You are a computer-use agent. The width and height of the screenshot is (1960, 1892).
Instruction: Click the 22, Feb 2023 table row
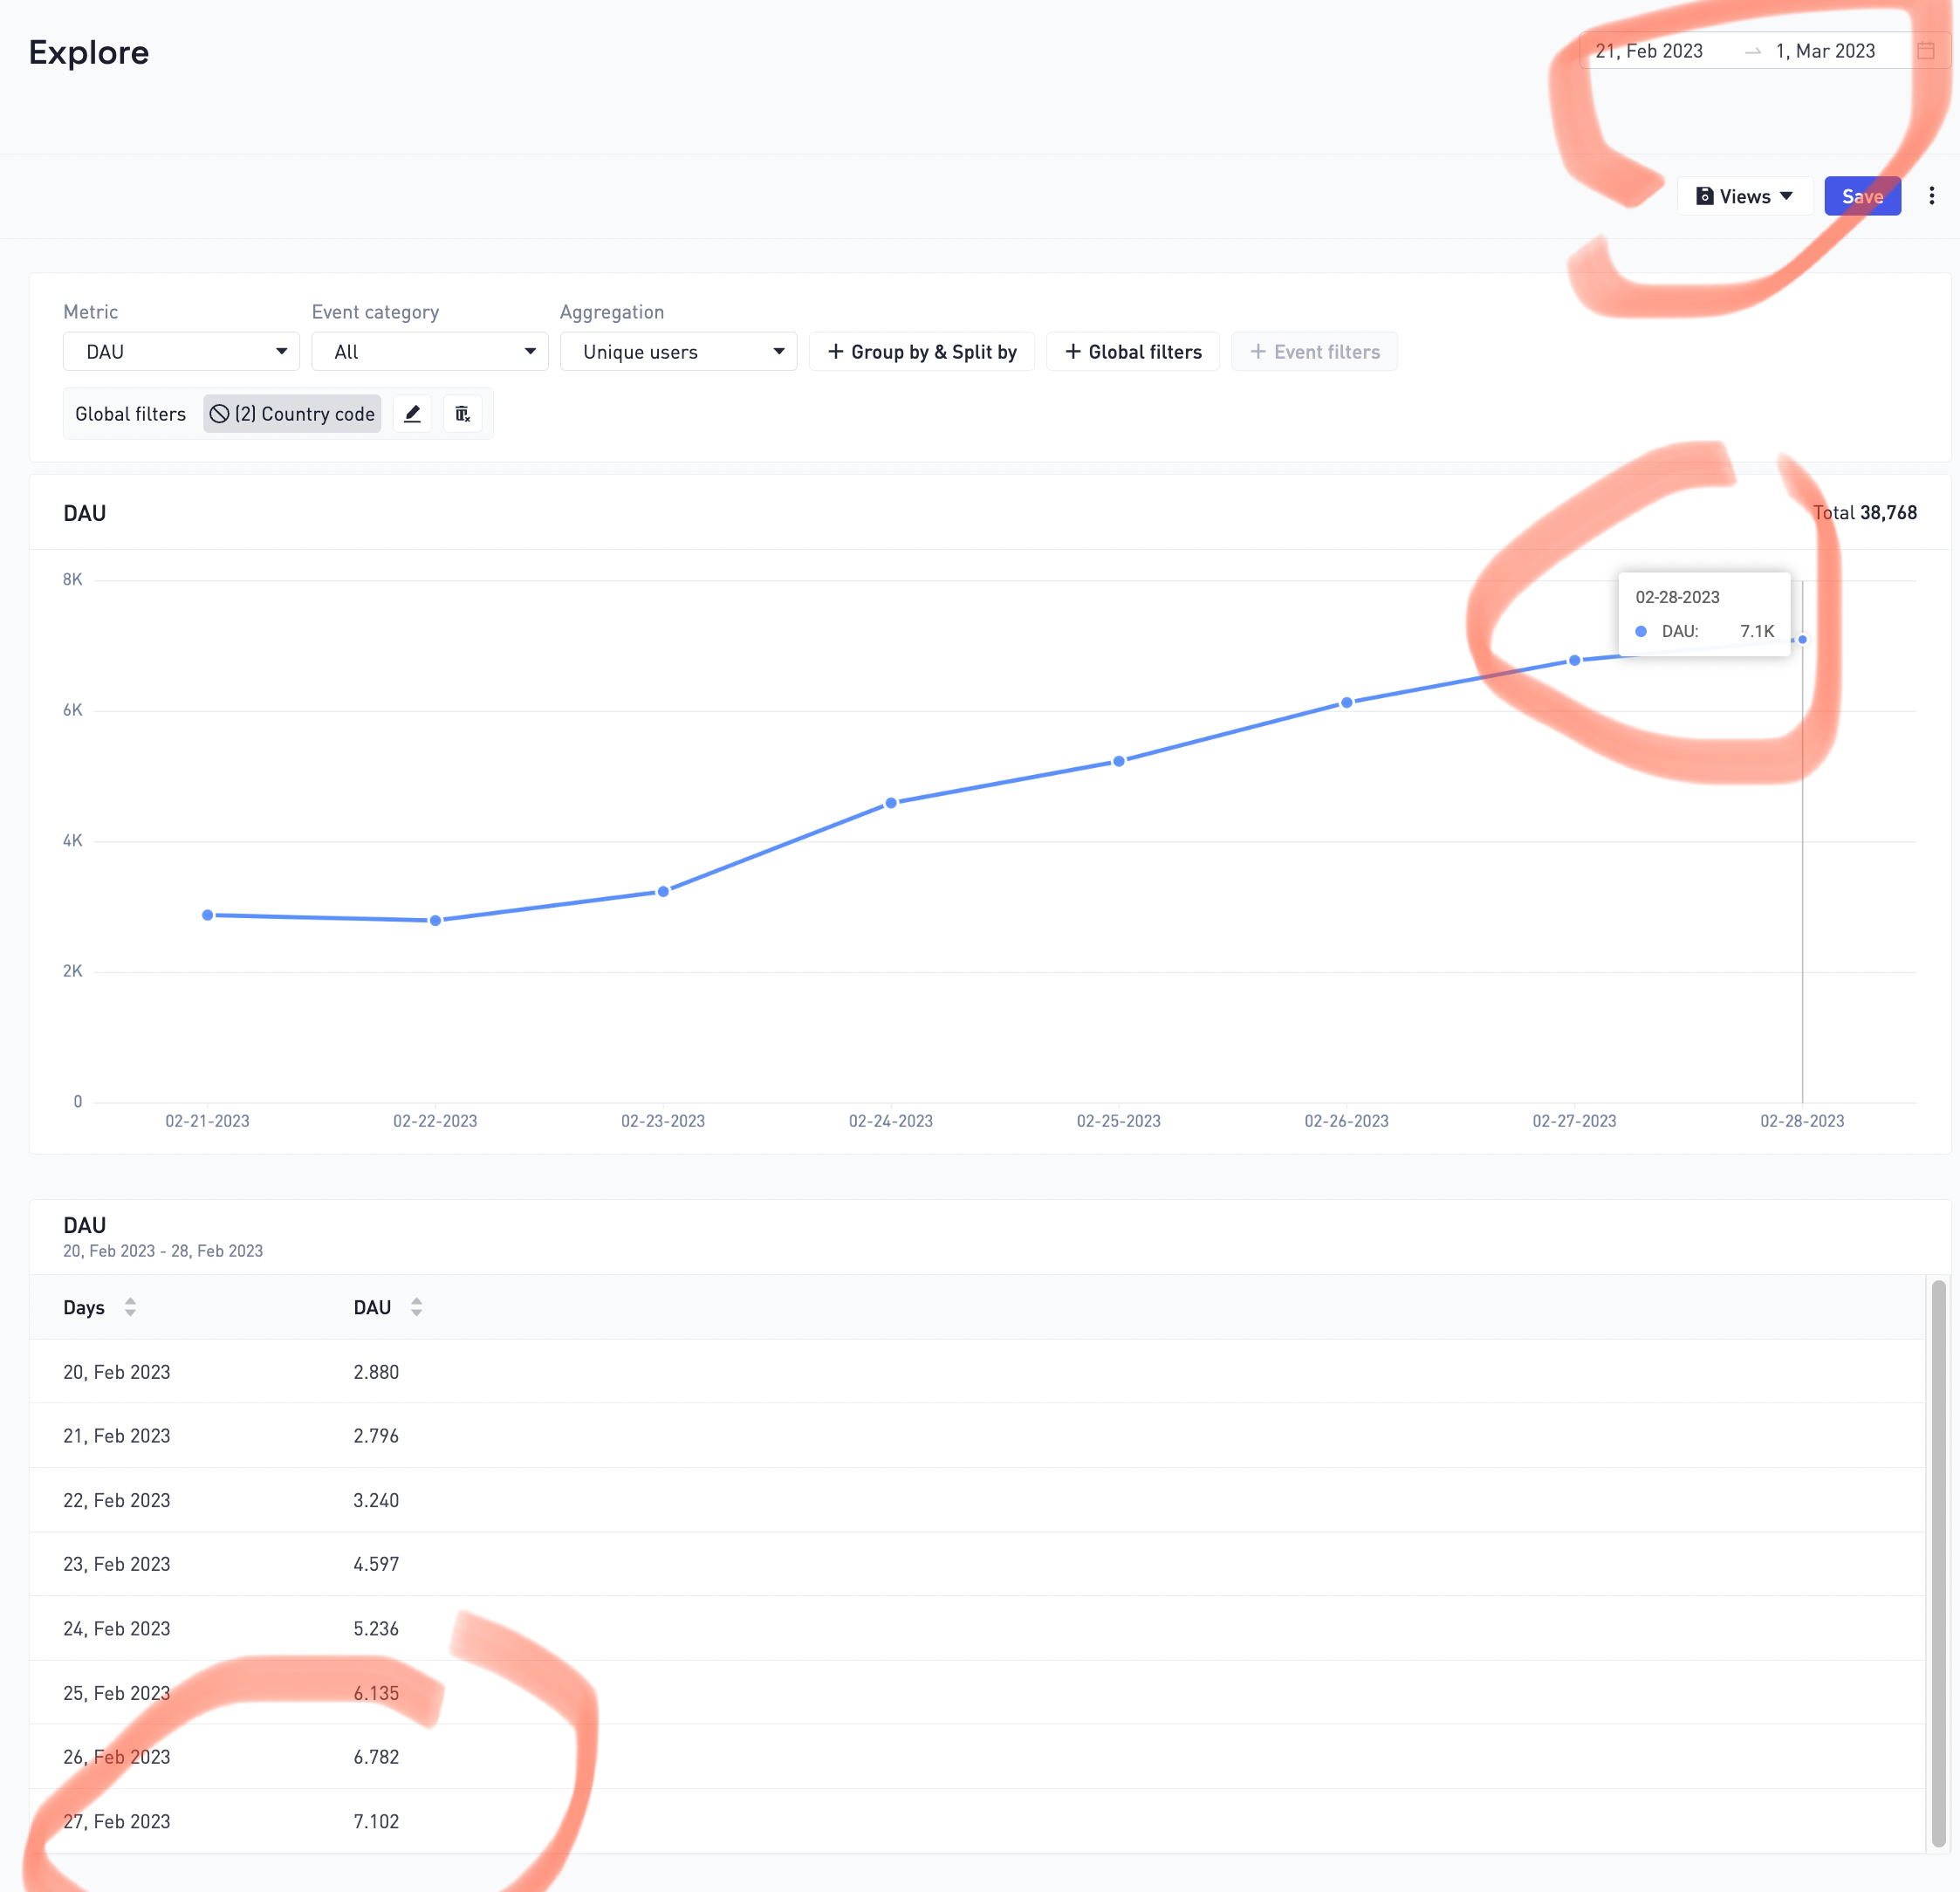[977, 1500]
